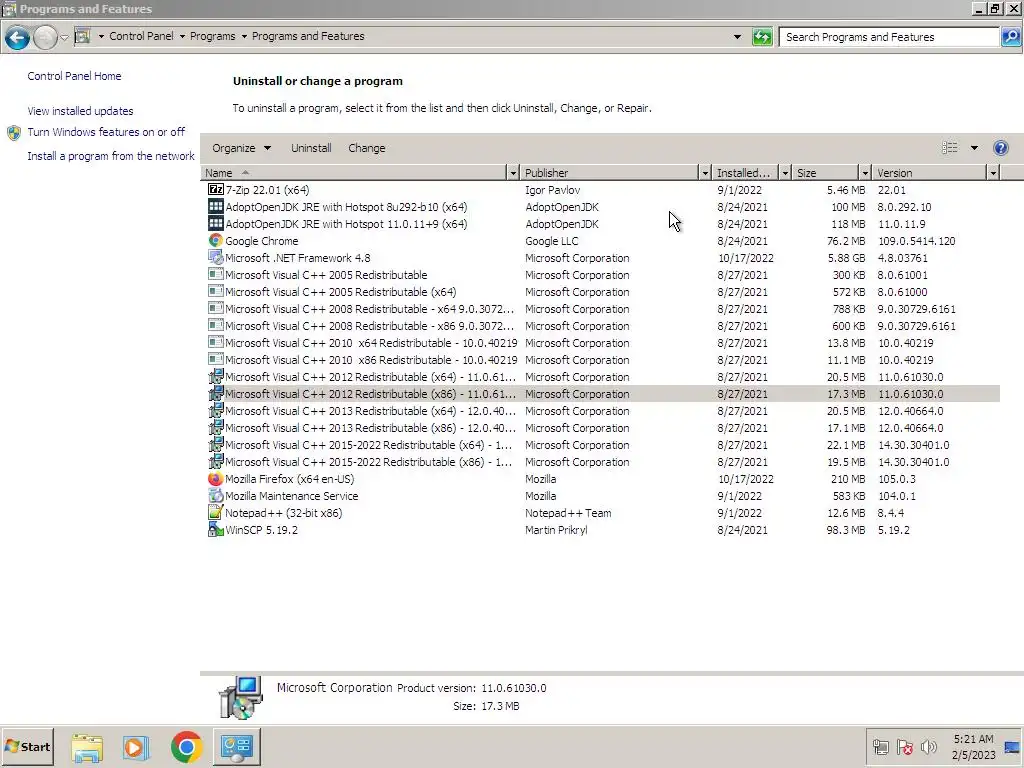This screenshot has height=768, width=1024.
Task: Click the search magnifier button
Action: click(x=1011, y=37)
